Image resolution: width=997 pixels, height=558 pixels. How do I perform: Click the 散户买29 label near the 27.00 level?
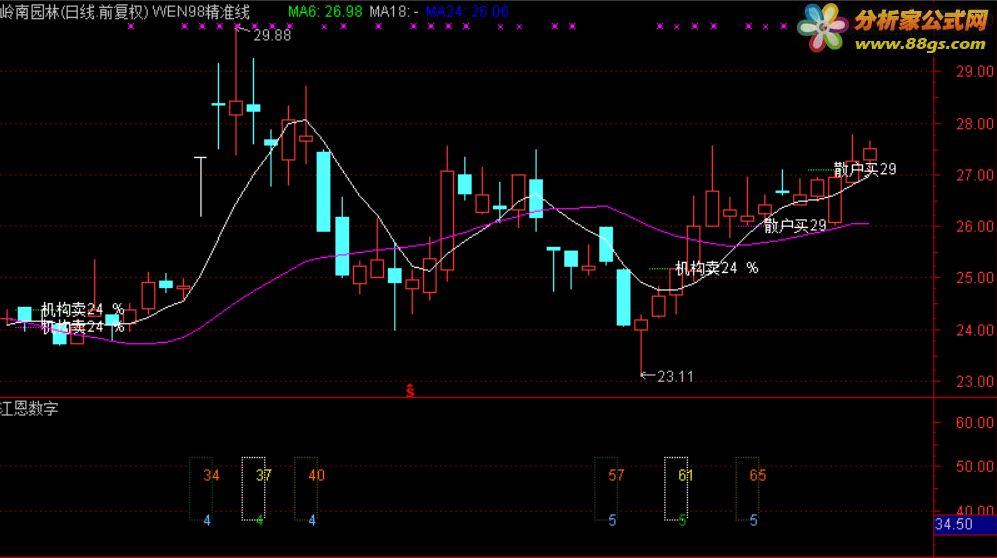click(x=865, y=169)
